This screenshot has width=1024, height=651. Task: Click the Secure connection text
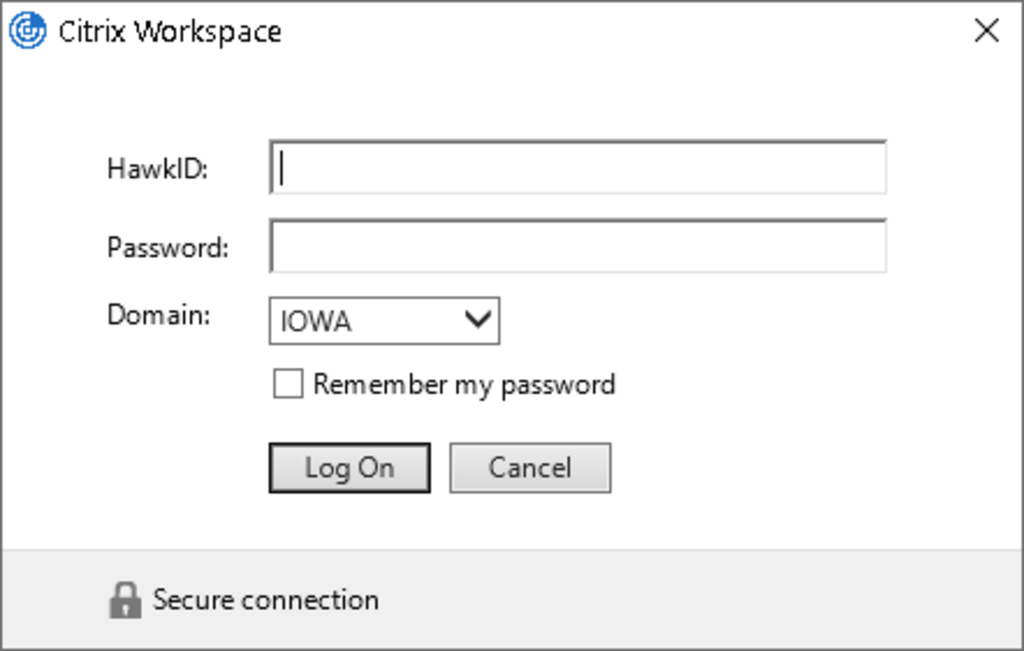(264, 599)
